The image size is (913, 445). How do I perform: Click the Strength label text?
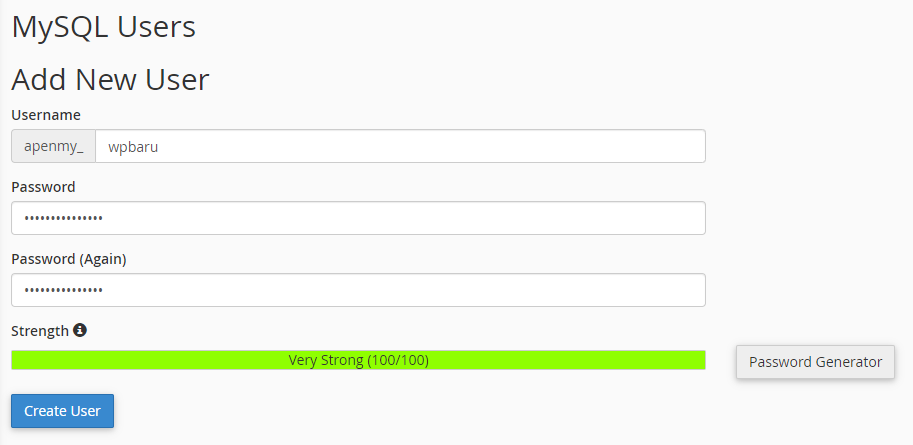pyautogui.click(x=40, y=331)
